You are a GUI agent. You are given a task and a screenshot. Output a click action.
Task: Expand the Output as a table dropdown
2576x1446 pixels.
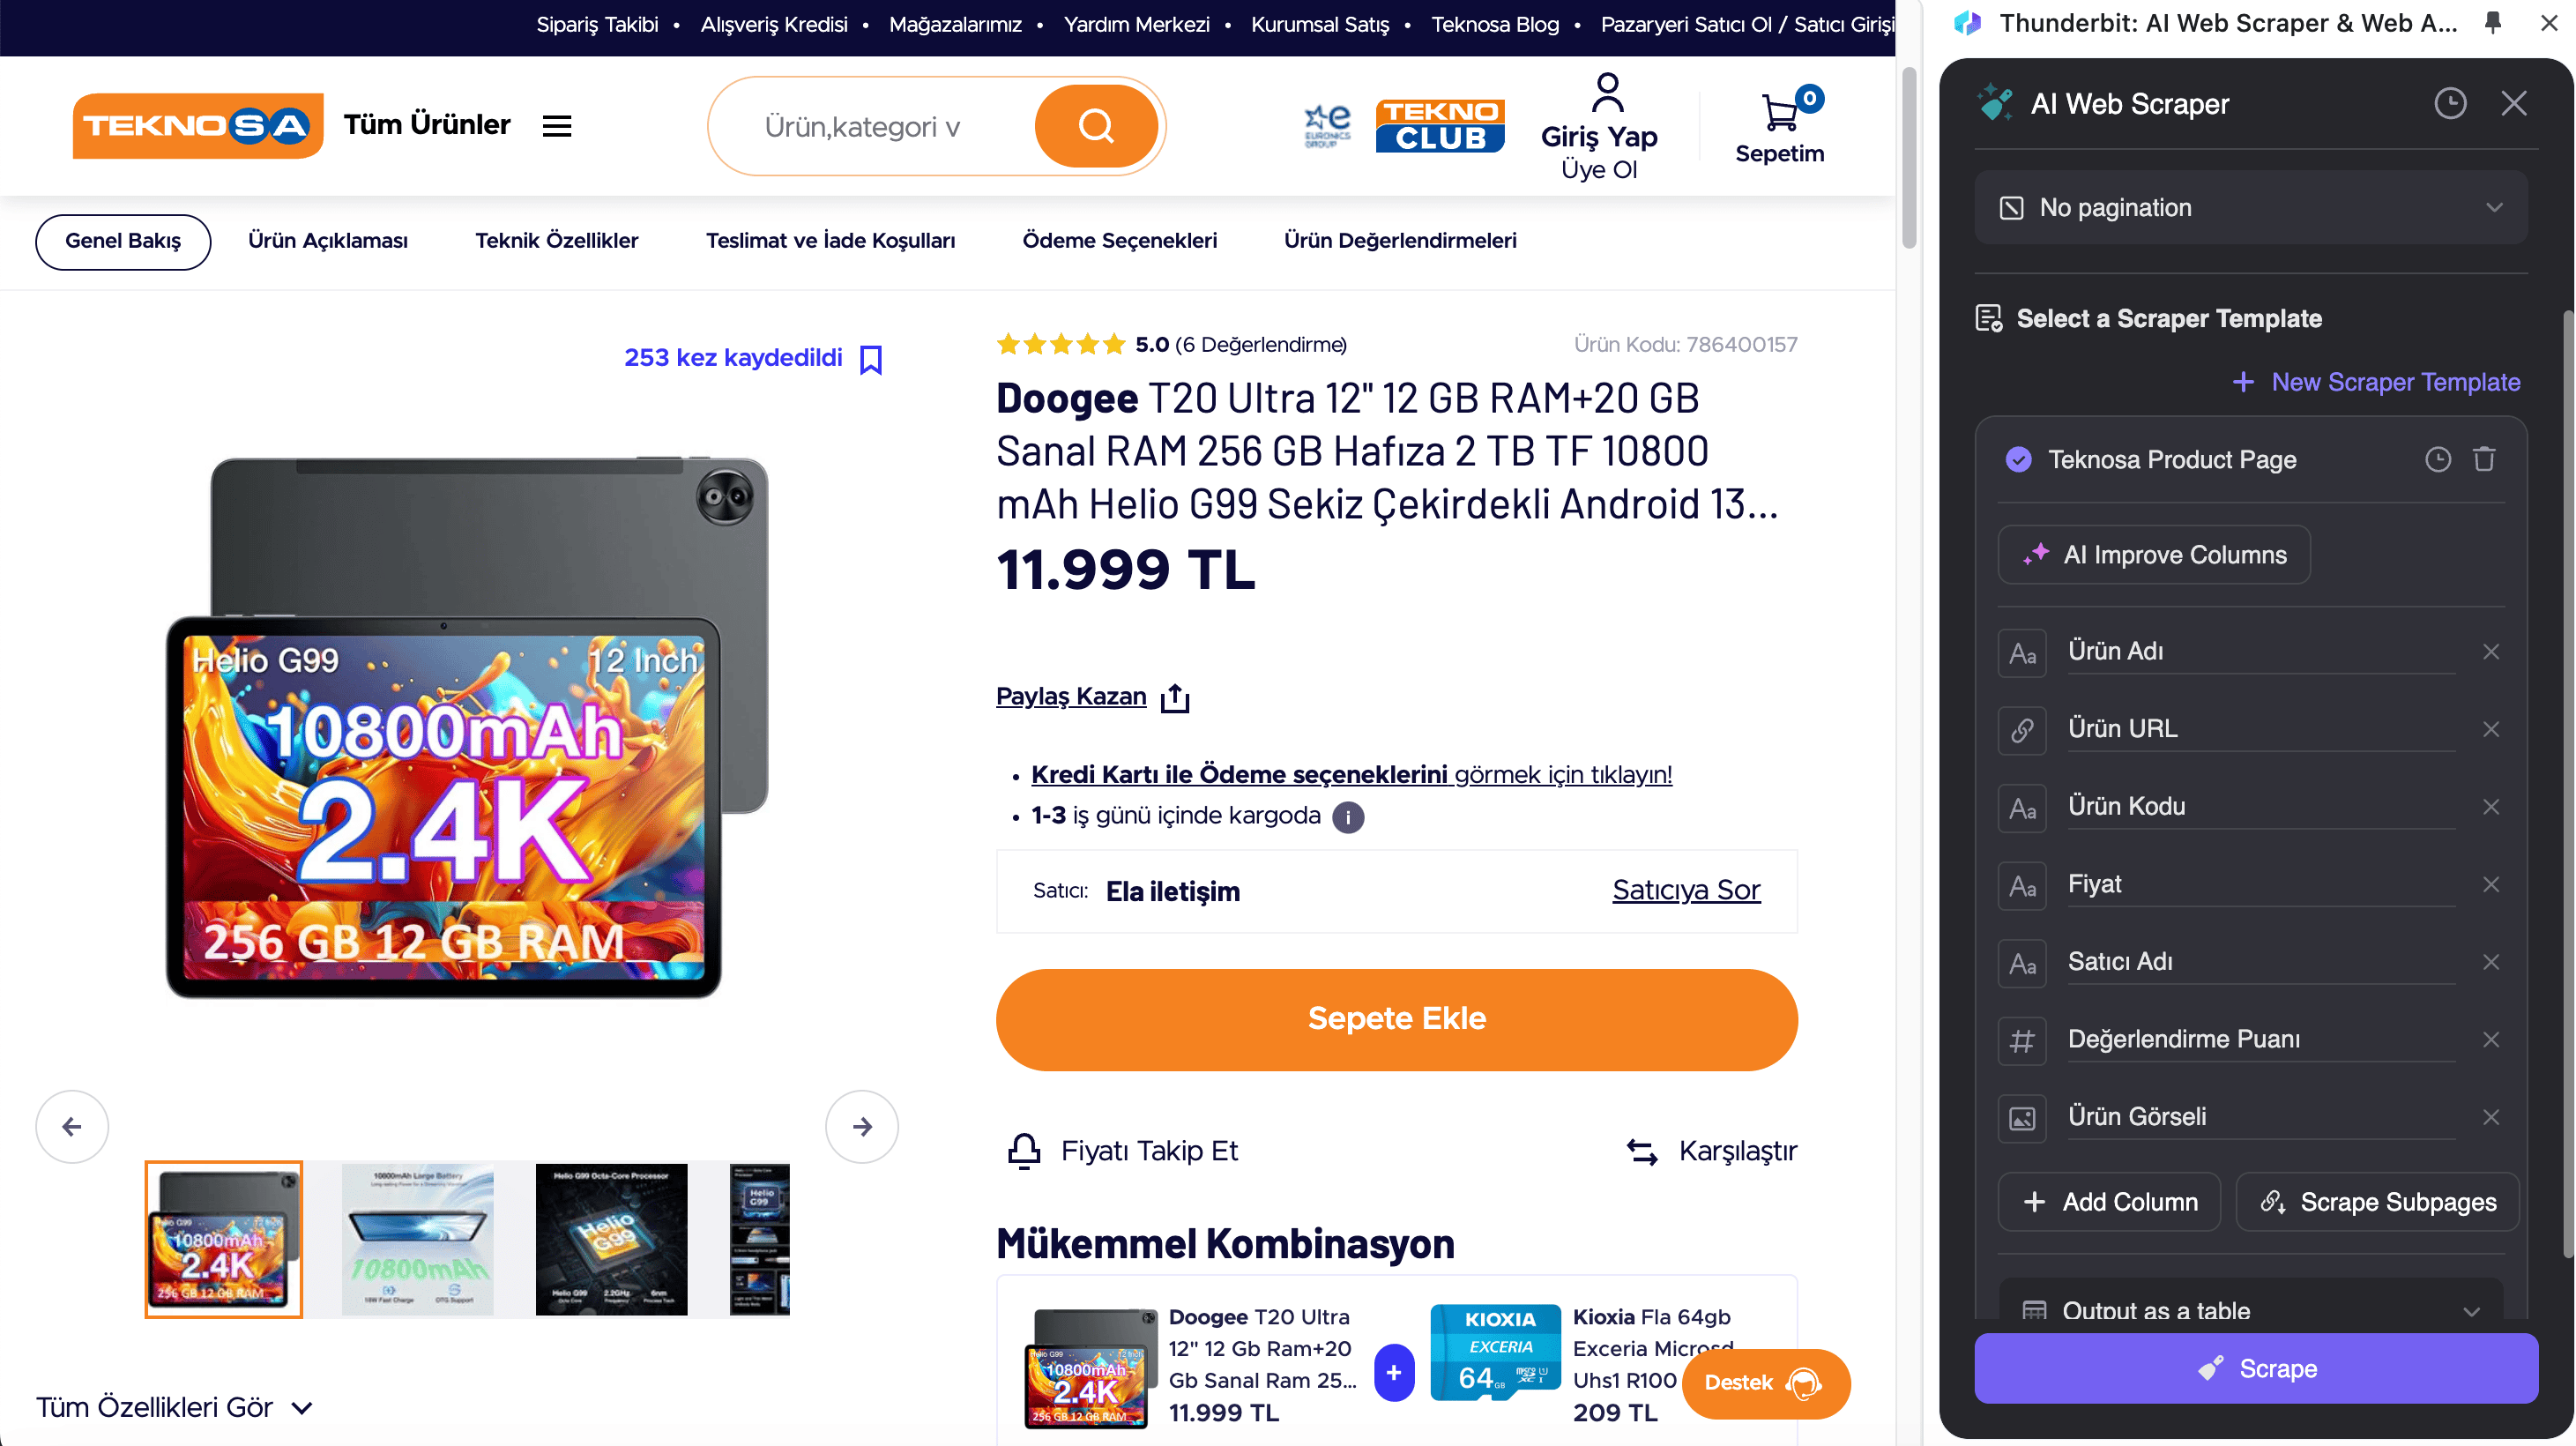[x=2250, y=1310]
